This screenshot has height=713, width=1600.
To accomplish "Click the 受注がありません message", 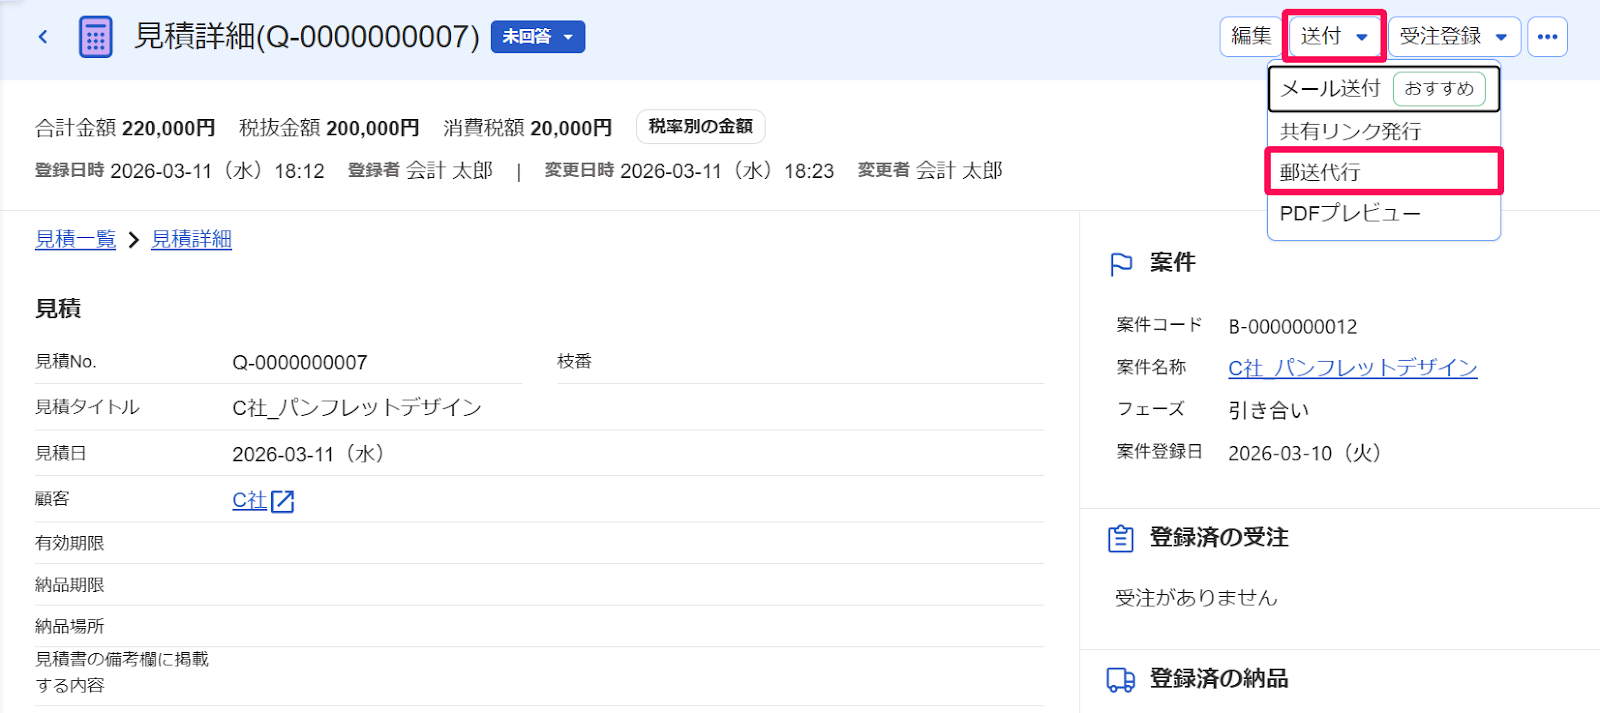I will pyautogui.click(x=1196, y=598).
